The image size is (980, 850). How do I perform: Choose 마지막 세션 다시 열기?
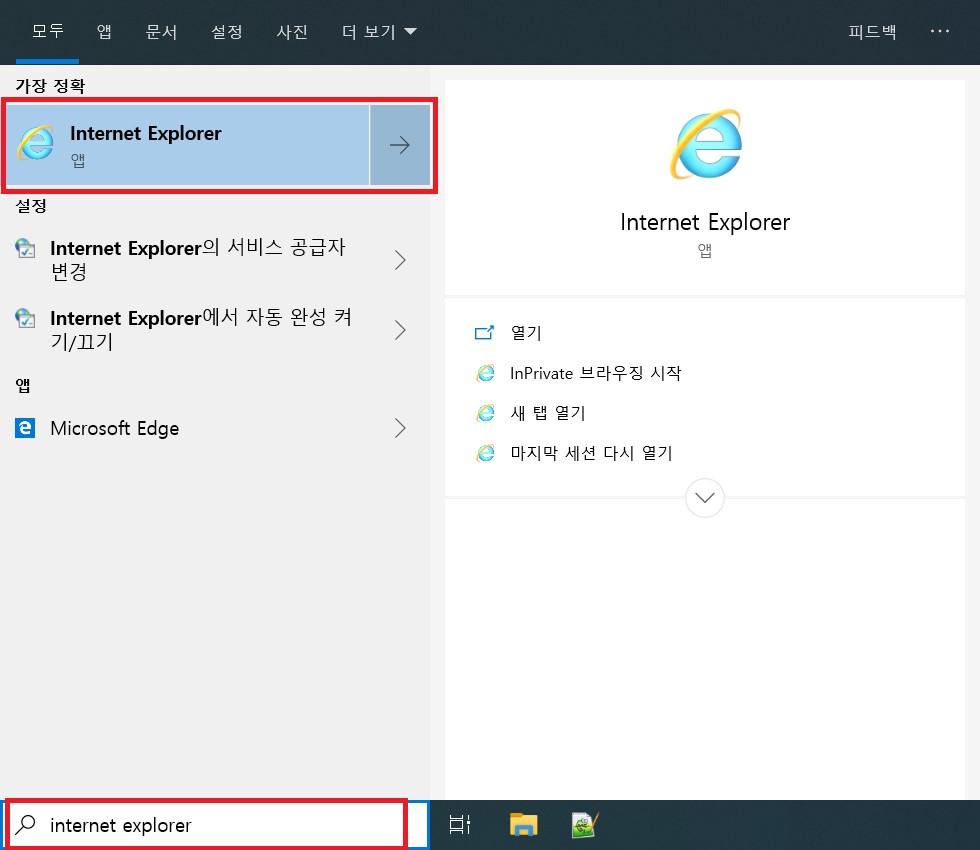tap(591, 453)
